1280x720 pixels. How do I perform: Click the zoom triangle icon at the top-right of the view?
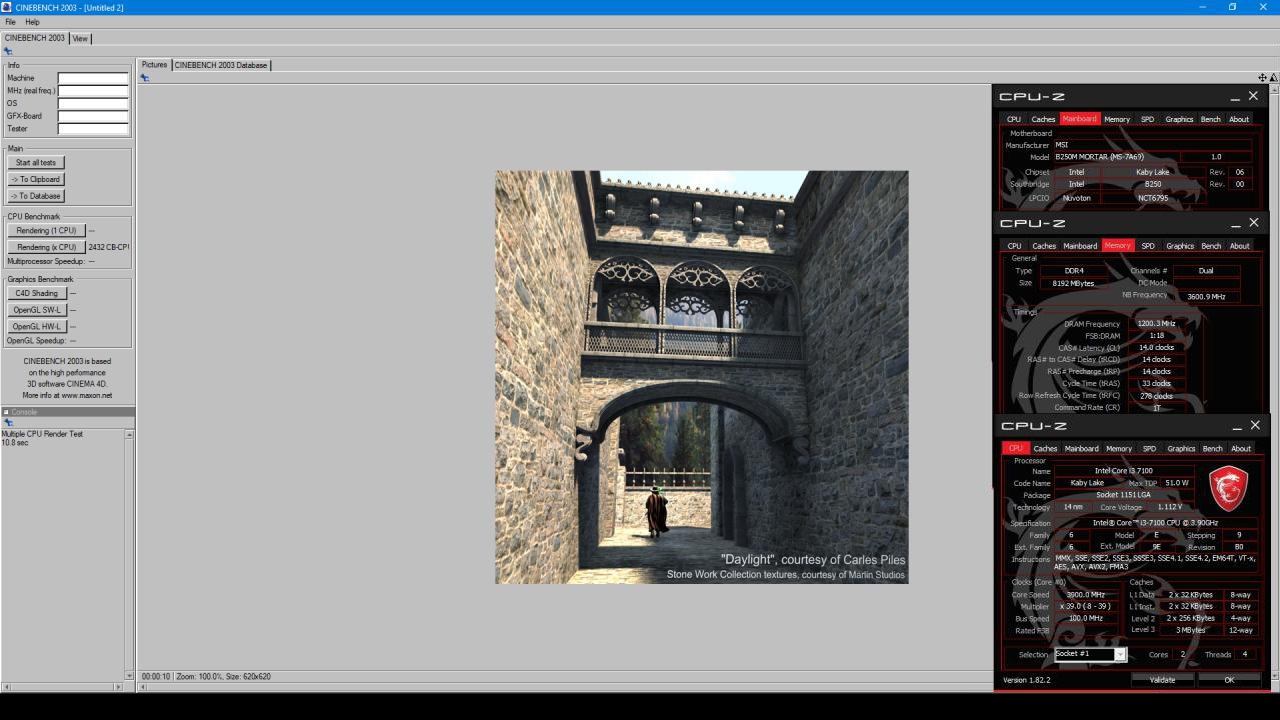tap(1273, 78)
